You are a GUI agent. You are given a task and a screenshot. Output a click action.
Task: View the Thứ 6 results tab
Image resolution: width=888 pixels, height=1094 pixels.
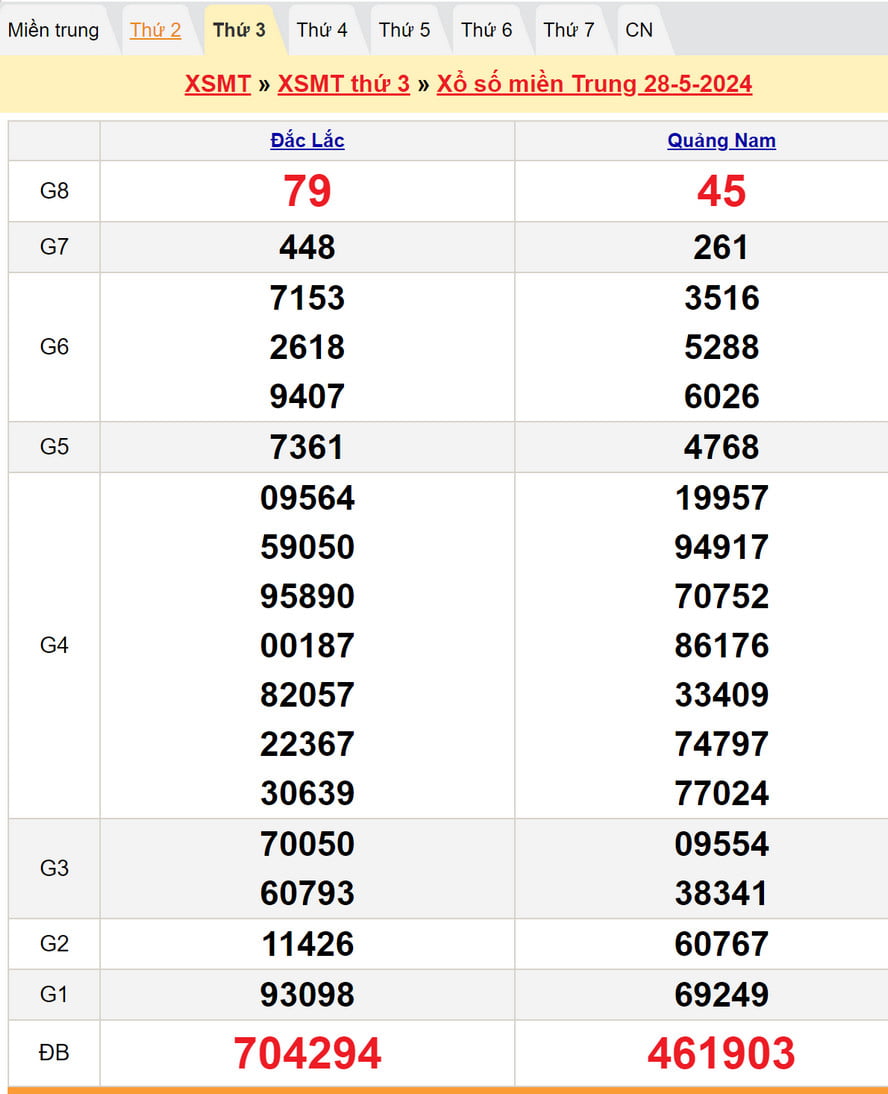(x=486, y=30)
